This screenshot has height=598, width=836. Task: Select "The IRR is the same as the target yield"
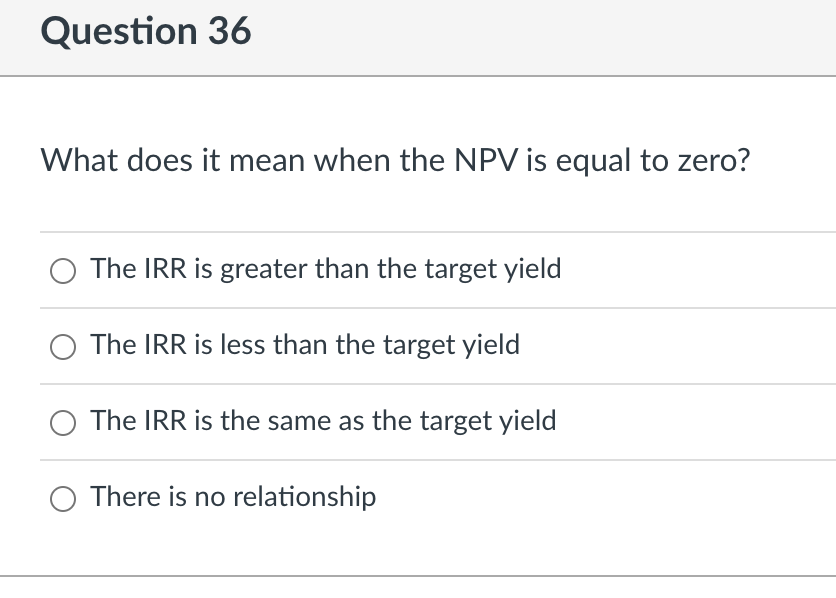coord(63,423)
